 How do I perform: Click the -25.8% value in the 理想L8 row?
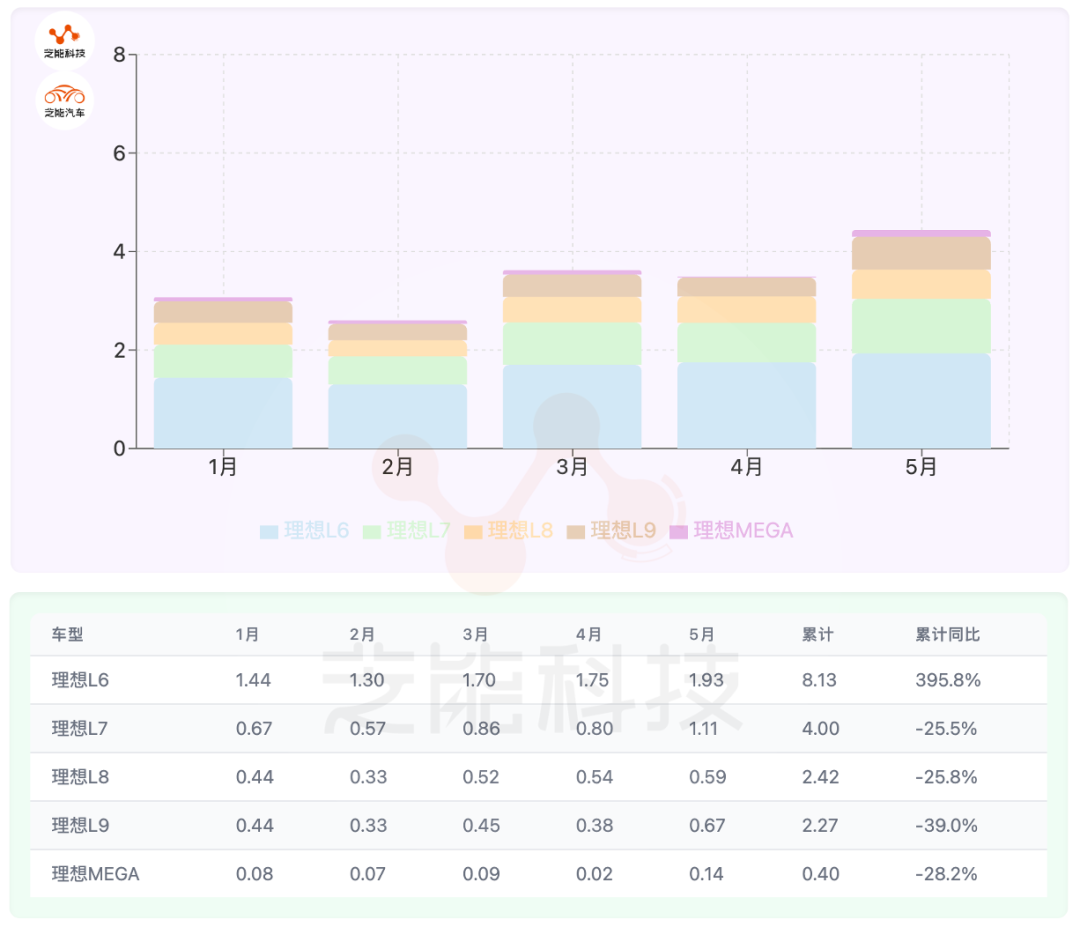point(946,777)
